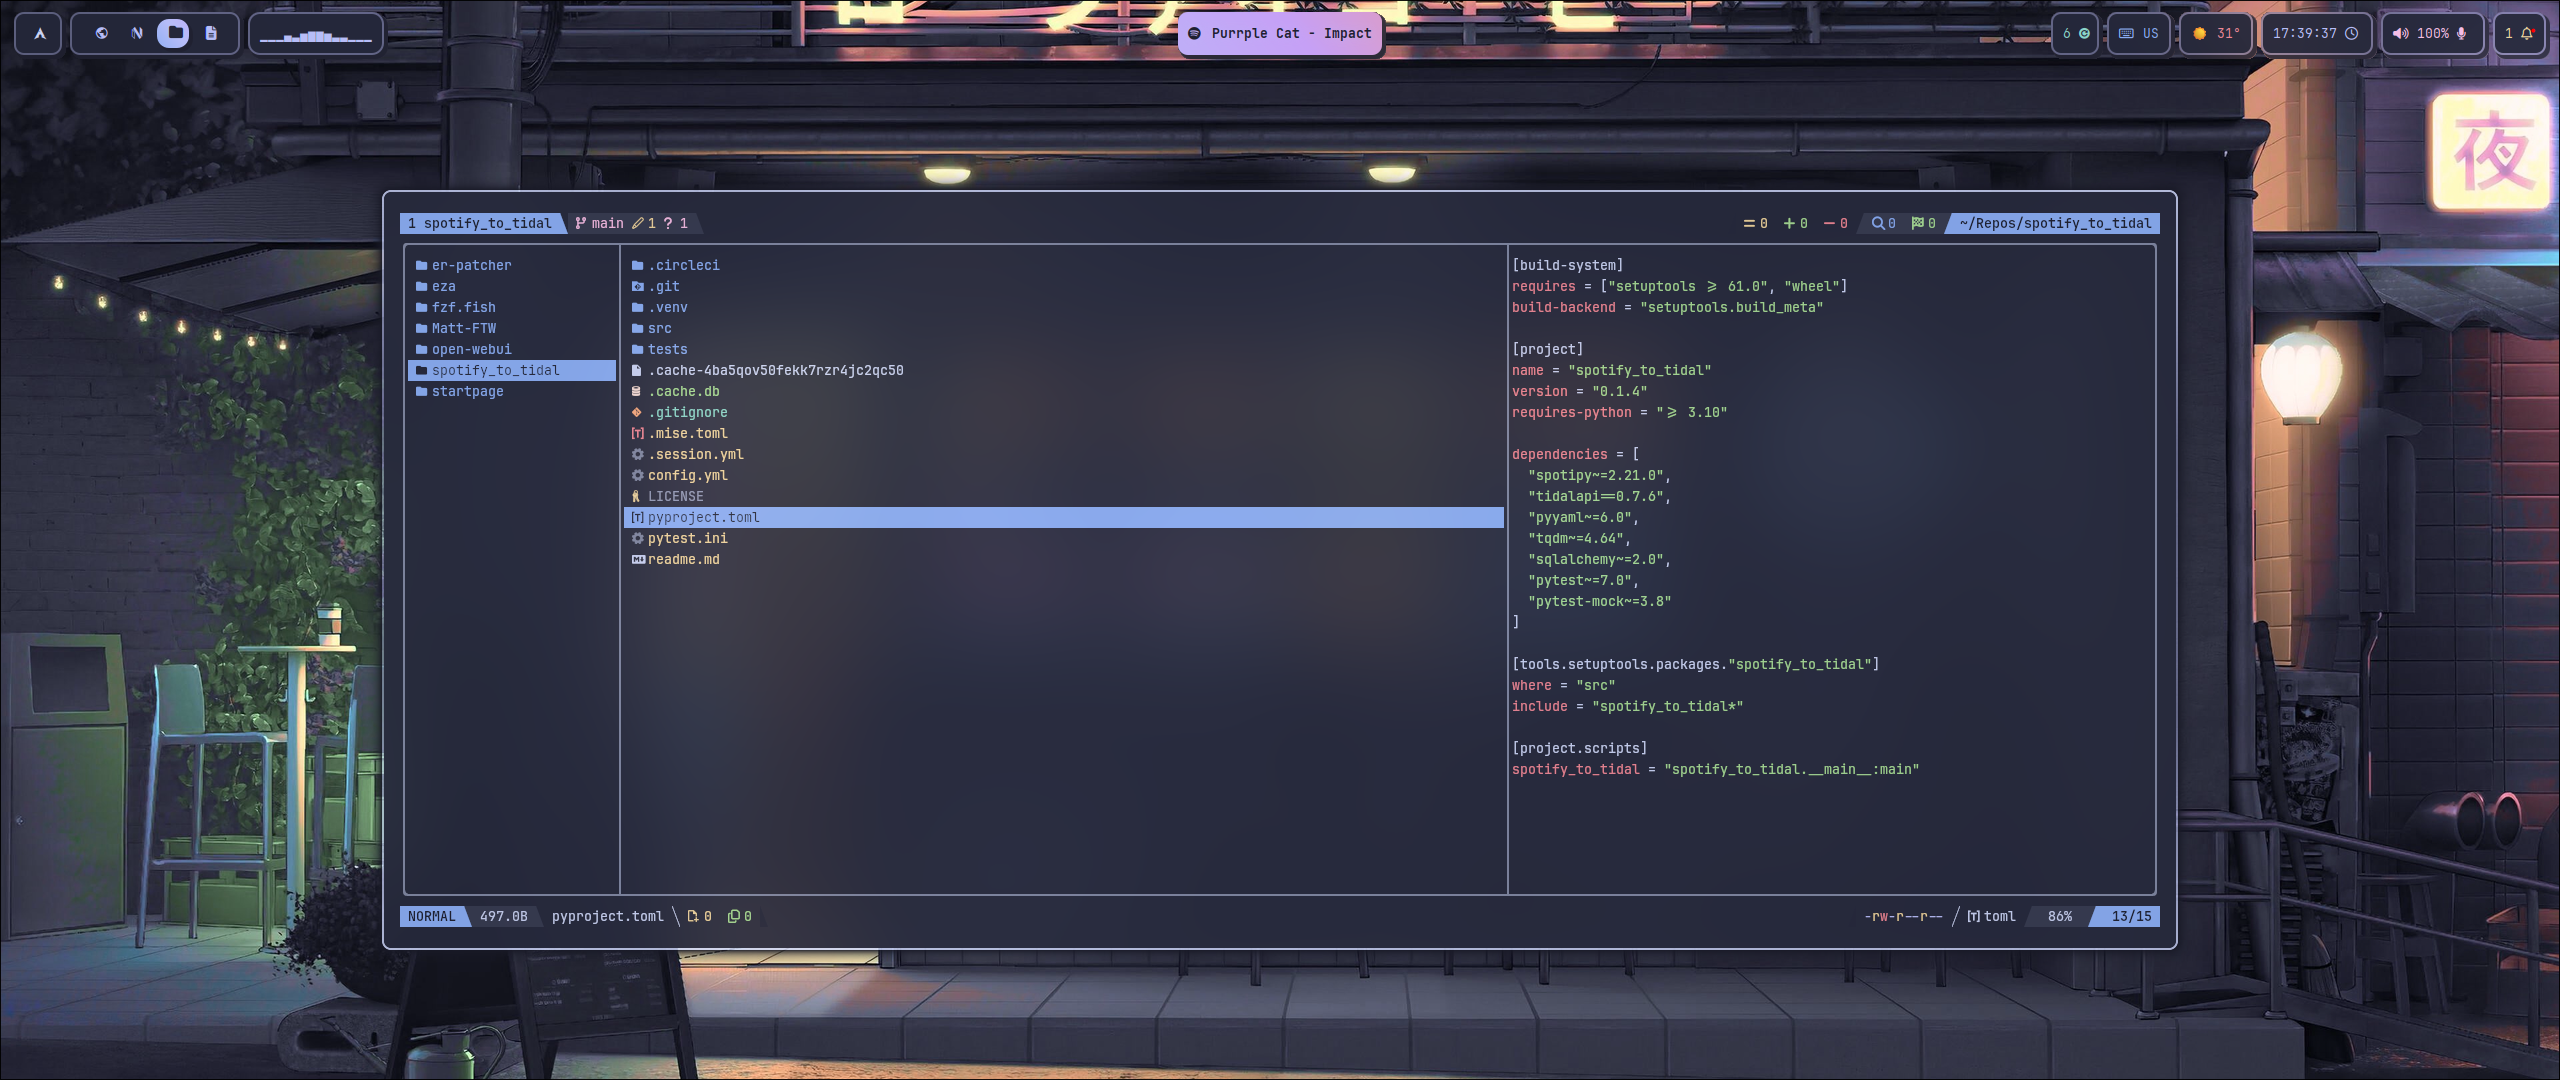The height and width of the screenshot is (1080, 2560).
Task: Select readme.md in the file list
Action: pos(683,559)
